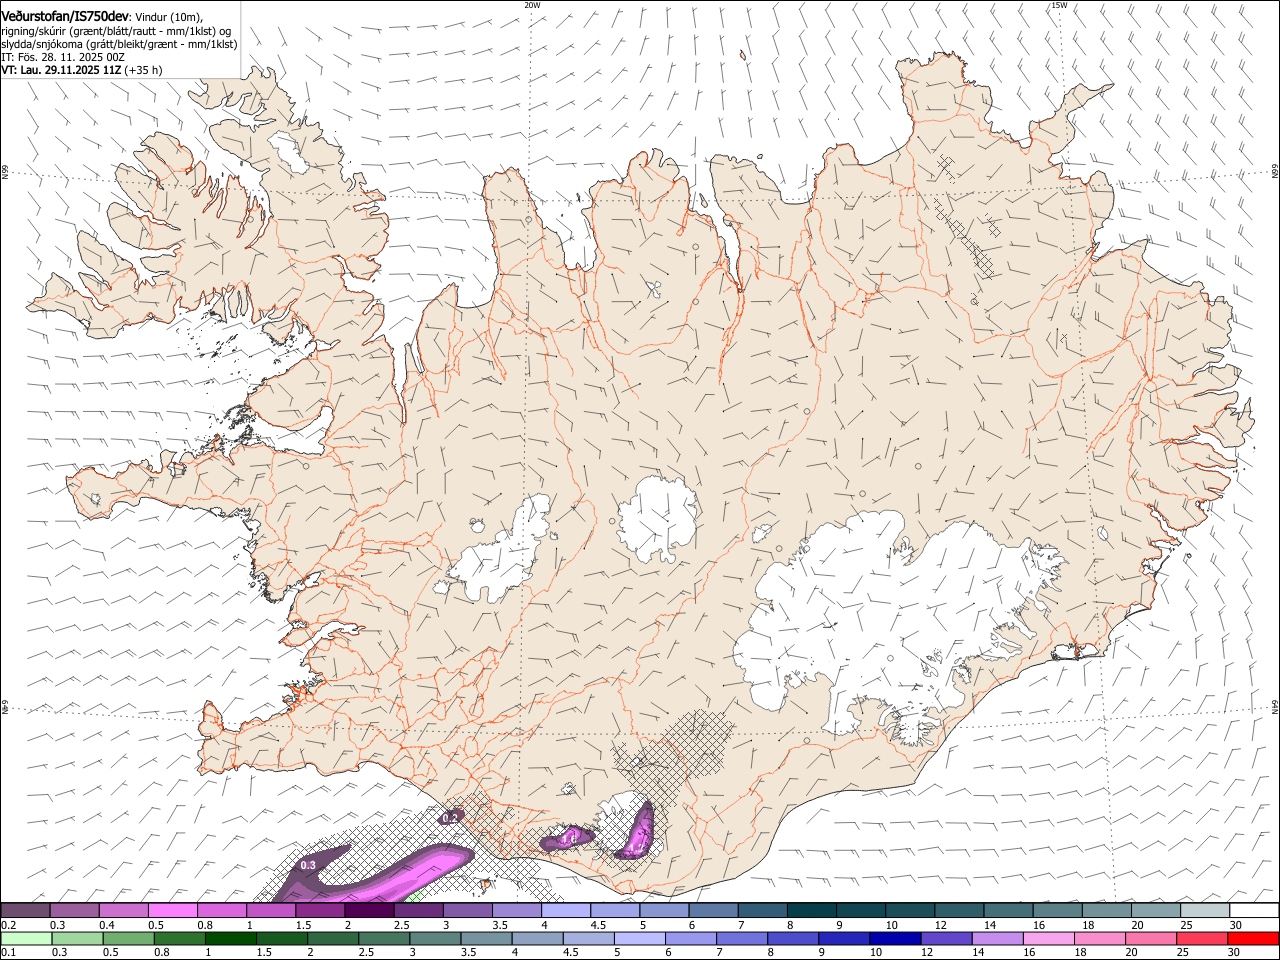
Task: Click the 20W longitude label at top
Action: coord(532,5)
